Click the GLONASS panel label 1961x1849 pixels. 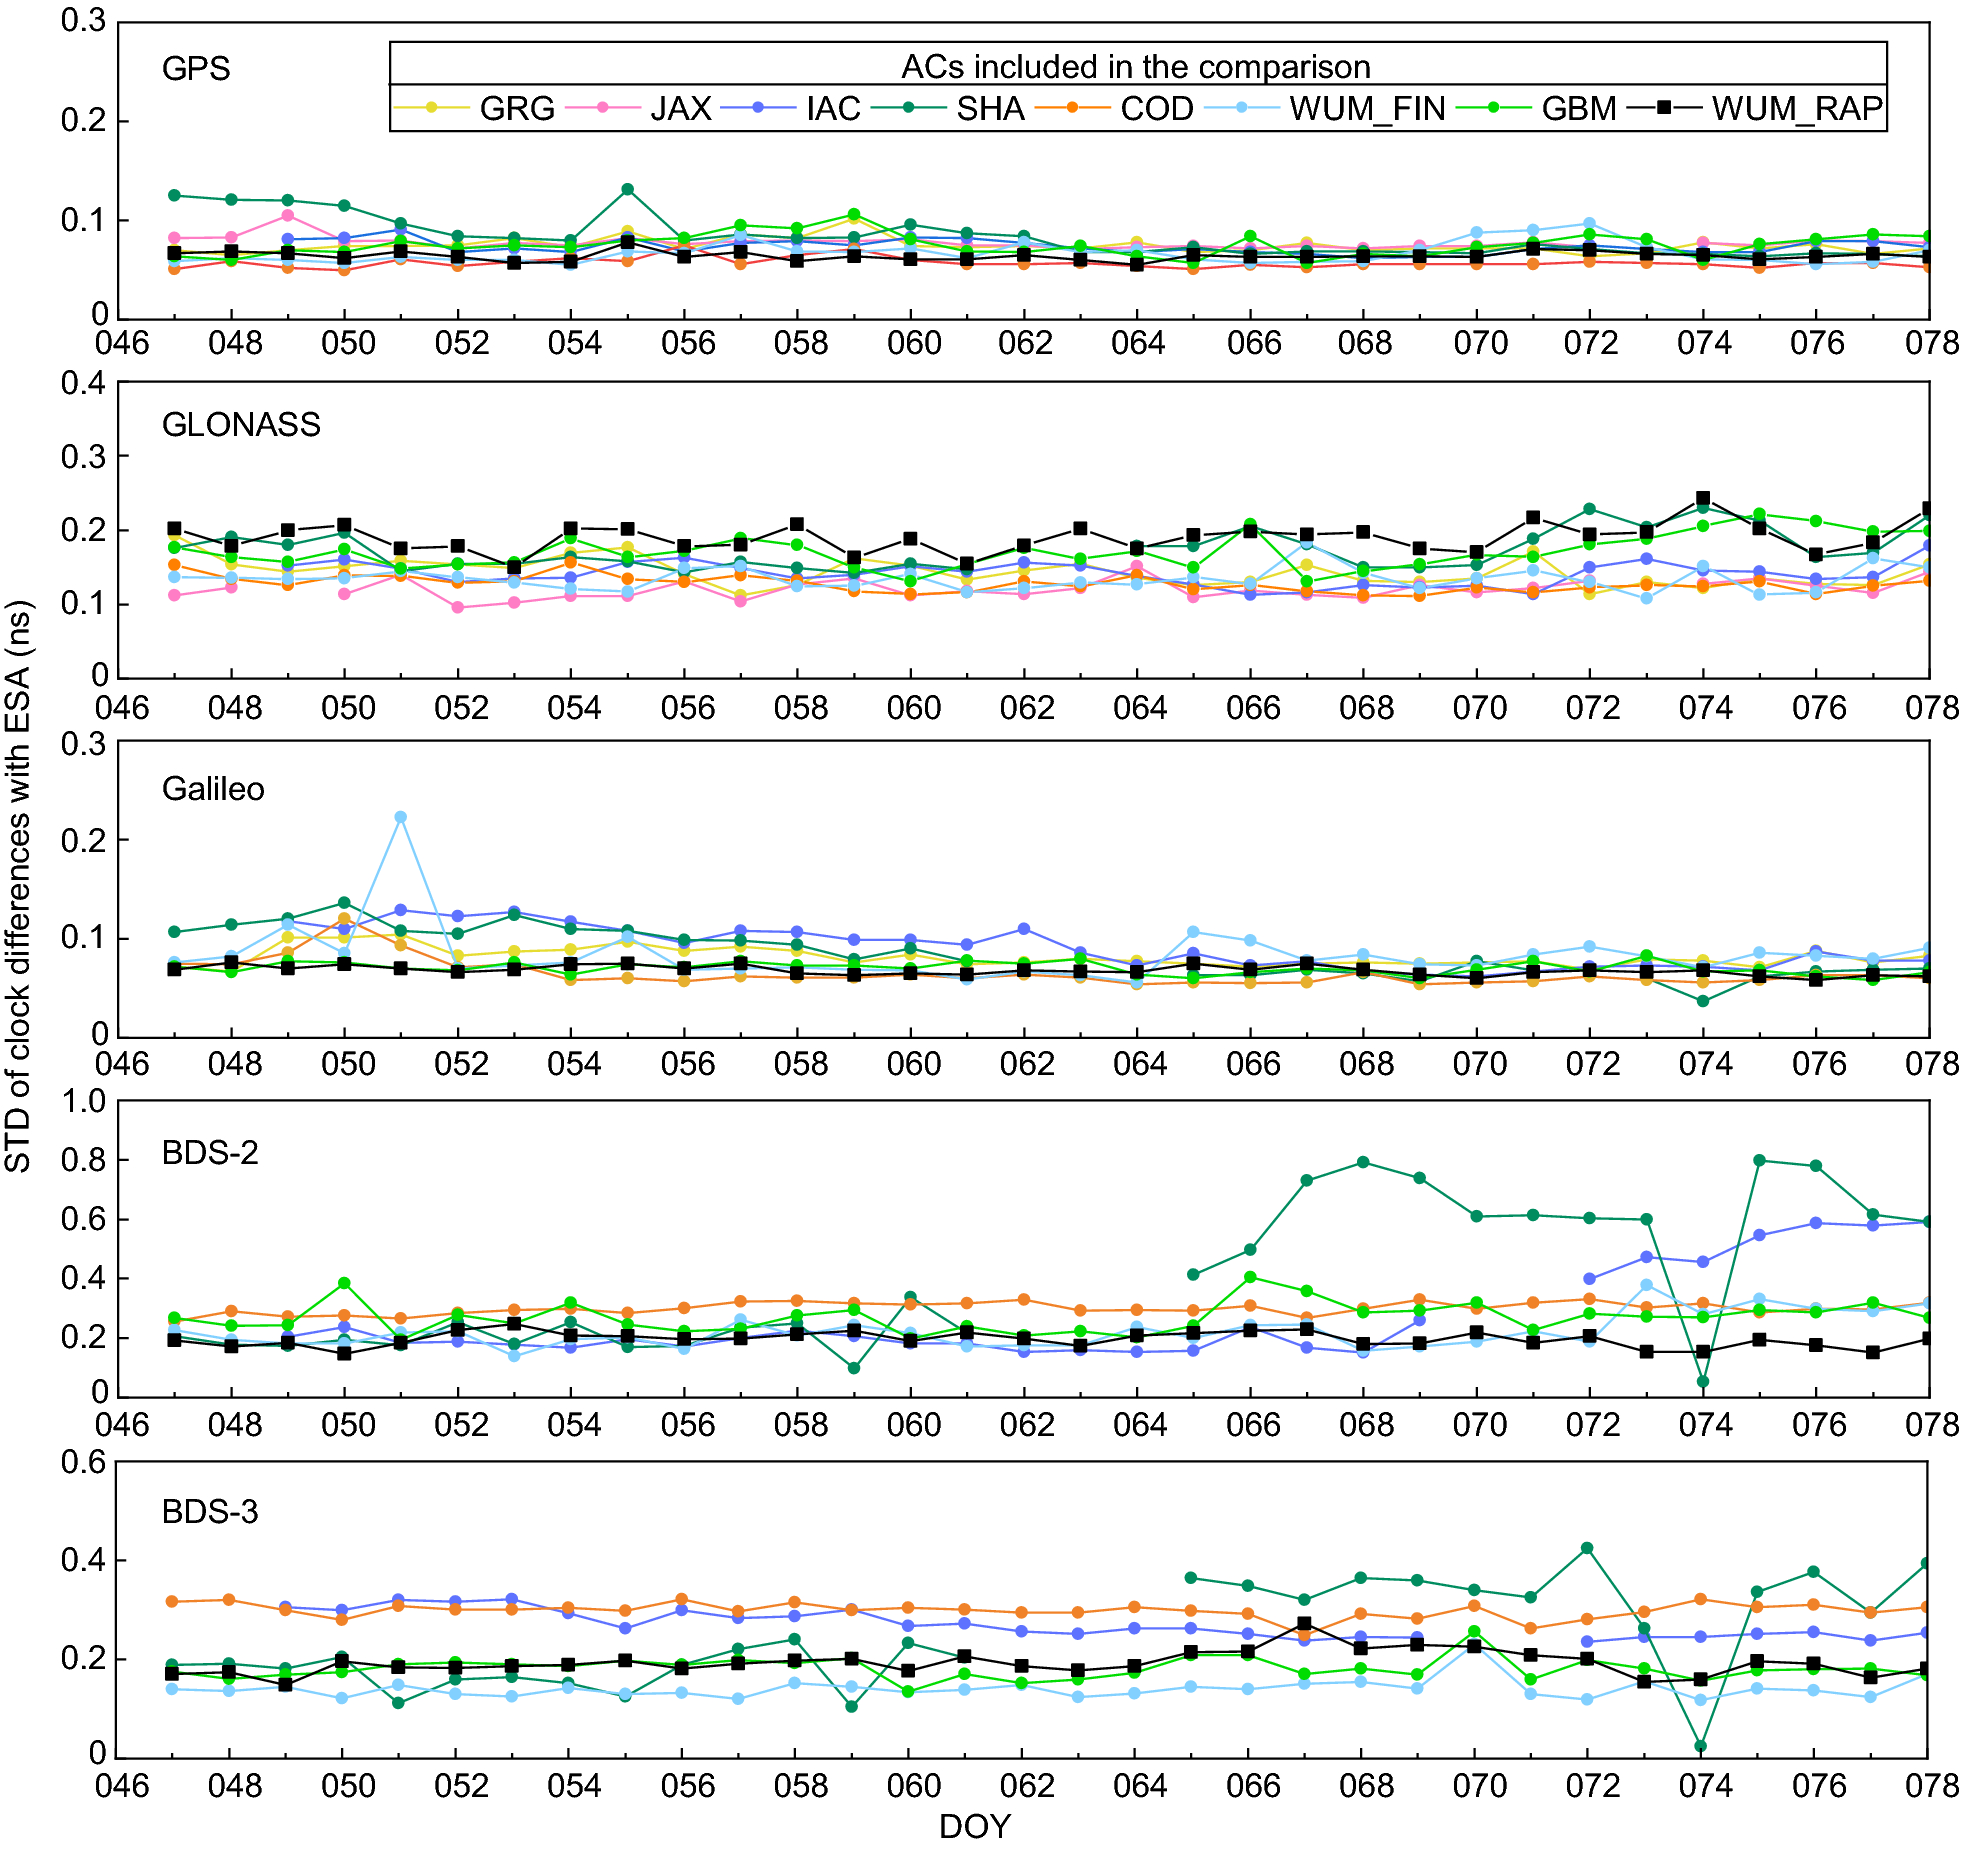pyautogui.click(x=241, y=425)
